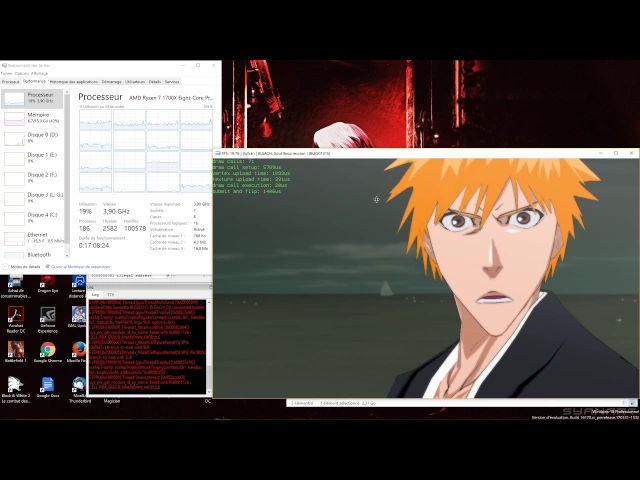The width and height of the screenshot is (640, 480).
Task: Select Disque 4 (C:) in the sidebar
Action: (32, 218)
